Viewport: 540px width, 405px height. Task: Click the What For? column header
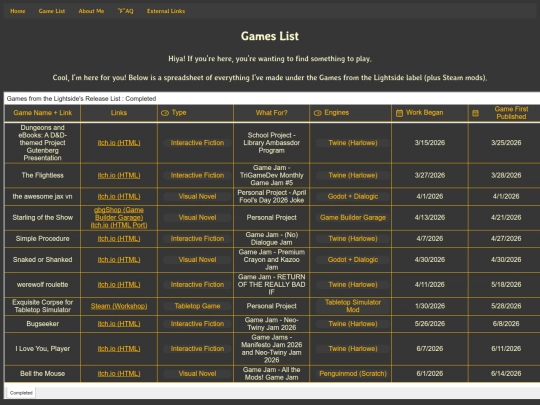[271, 113]
